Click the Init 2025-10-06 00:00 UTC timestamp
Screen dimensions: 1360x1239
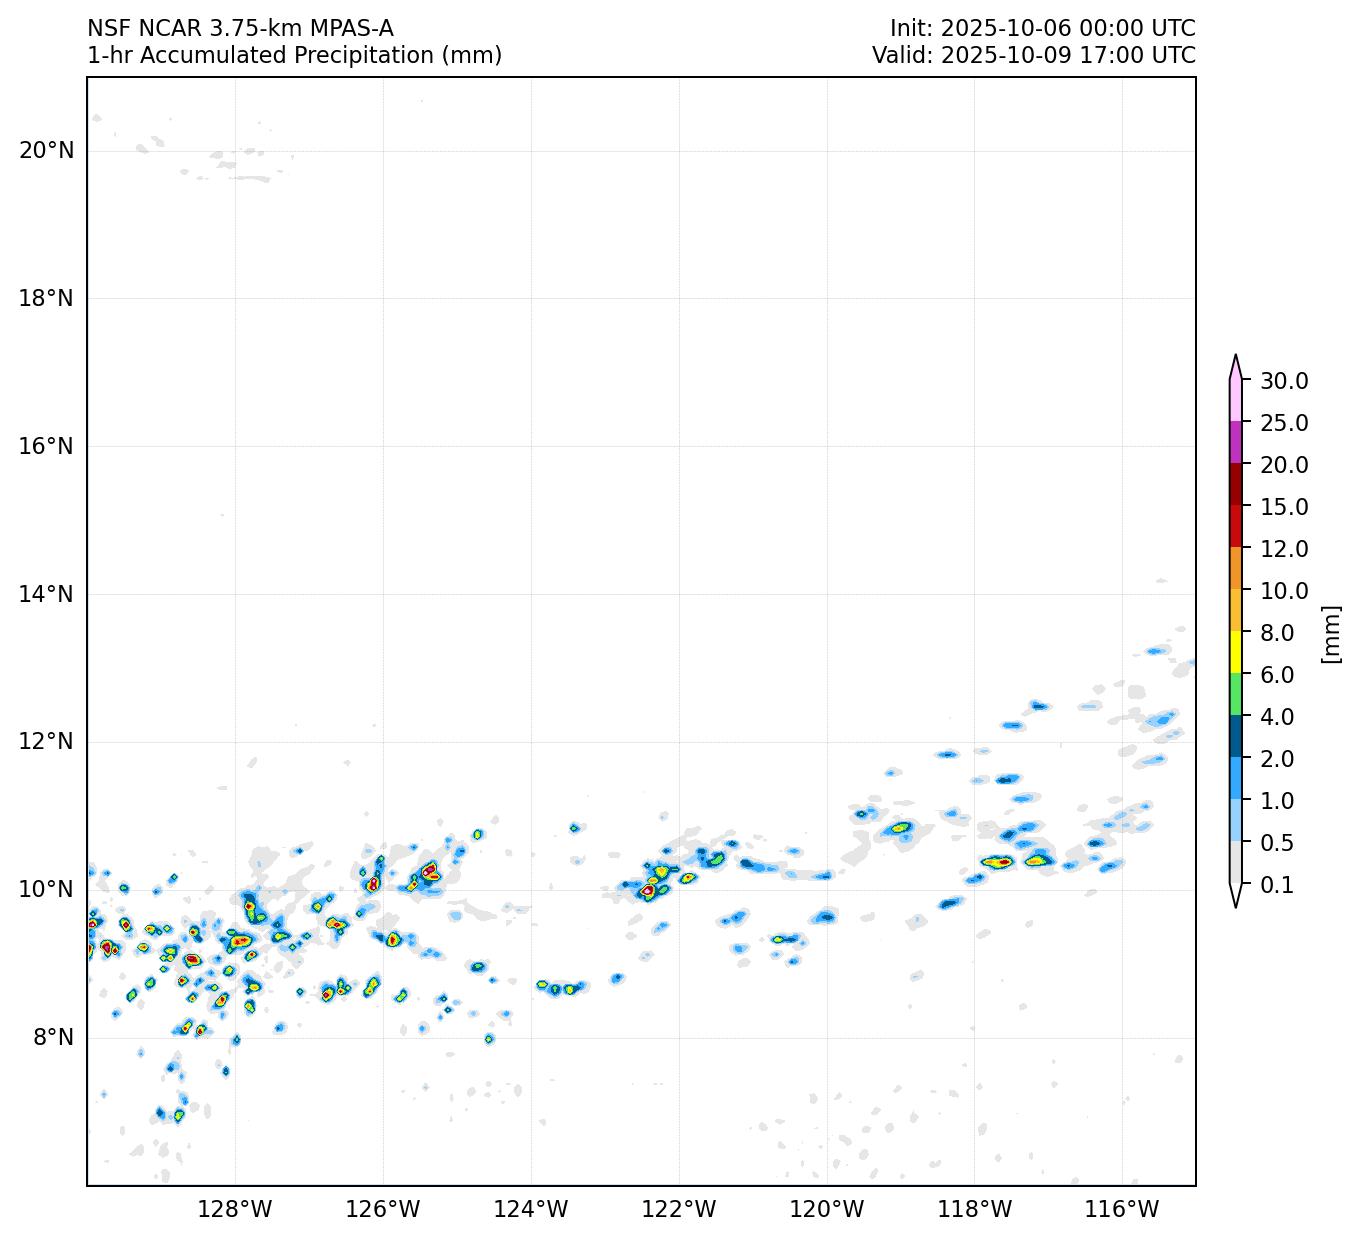tap(1042, 28)
